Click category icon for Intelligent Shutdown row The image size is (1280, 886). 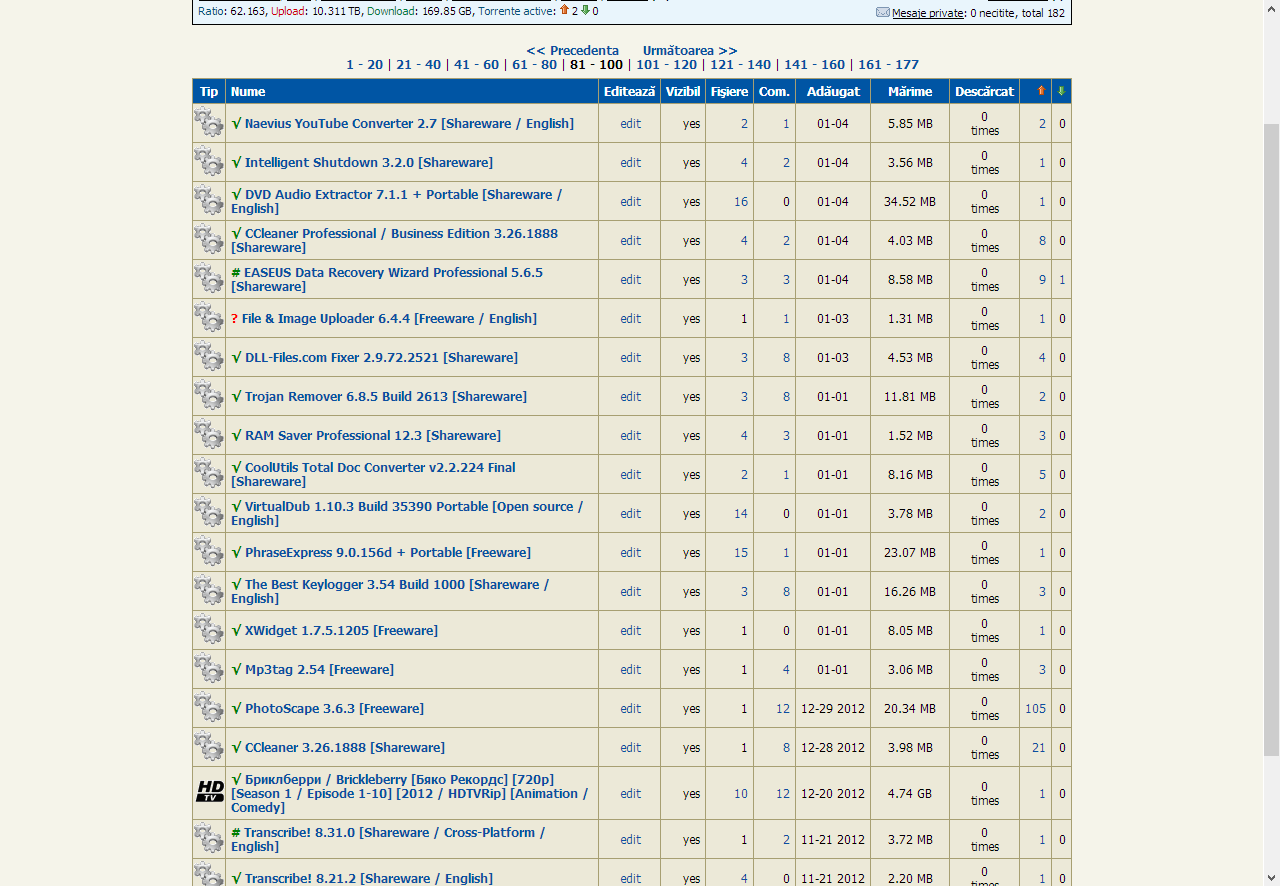point(209,162)
